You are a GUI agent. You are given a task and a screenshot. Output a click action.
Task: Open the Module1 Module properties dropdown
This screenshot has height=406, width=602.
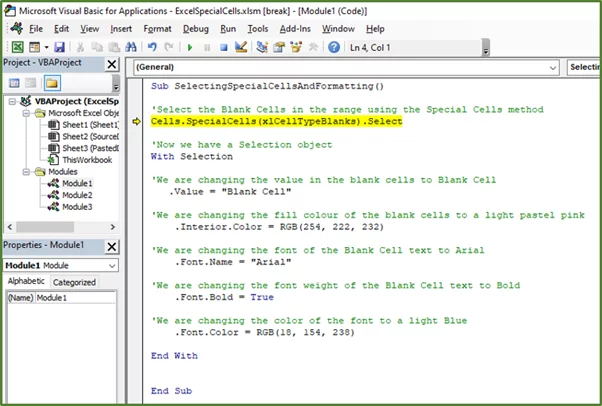click(x=112, y=265)
